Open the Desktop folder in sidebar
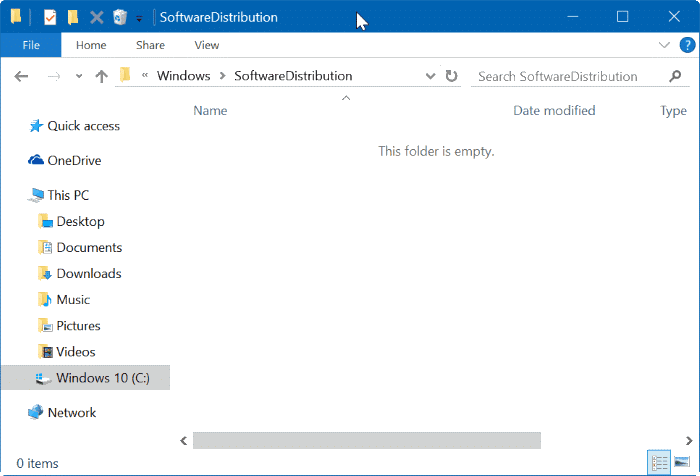The width and height of the screenshot is (700, 476). click(x=80, y=221)
